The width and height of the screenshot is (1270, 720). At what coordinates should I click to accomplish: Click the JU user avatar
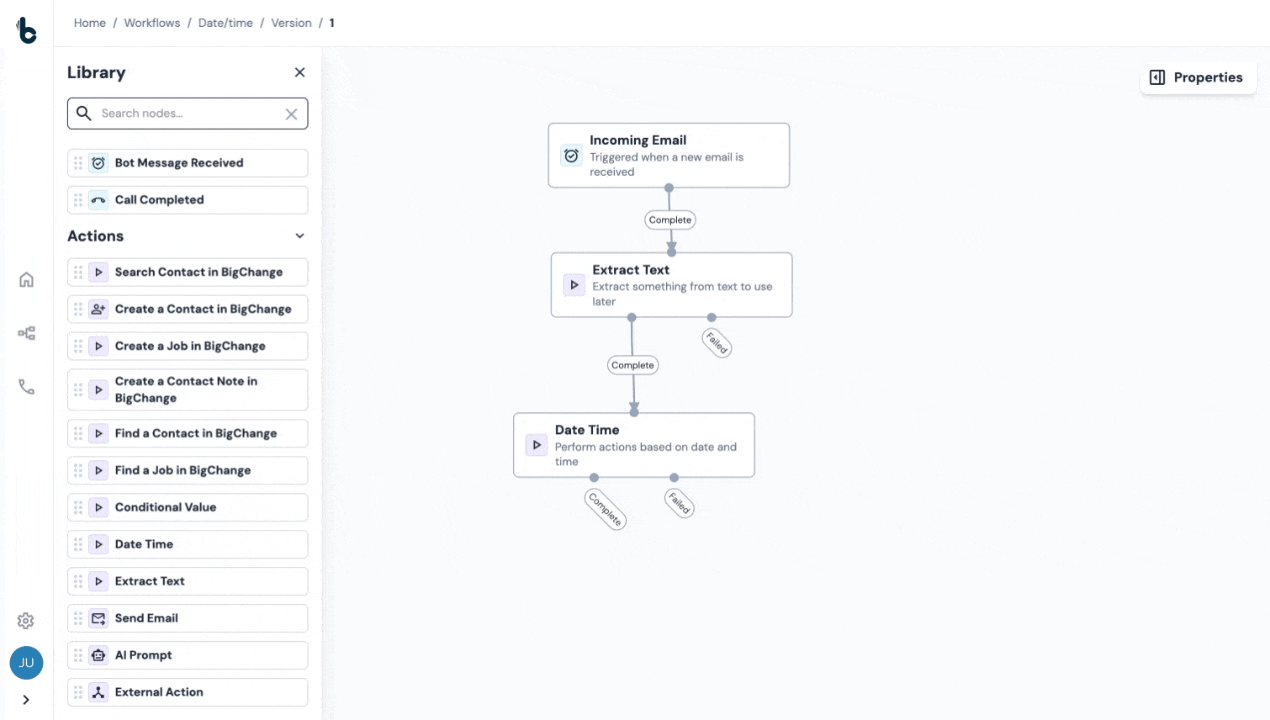pos(26,662)
